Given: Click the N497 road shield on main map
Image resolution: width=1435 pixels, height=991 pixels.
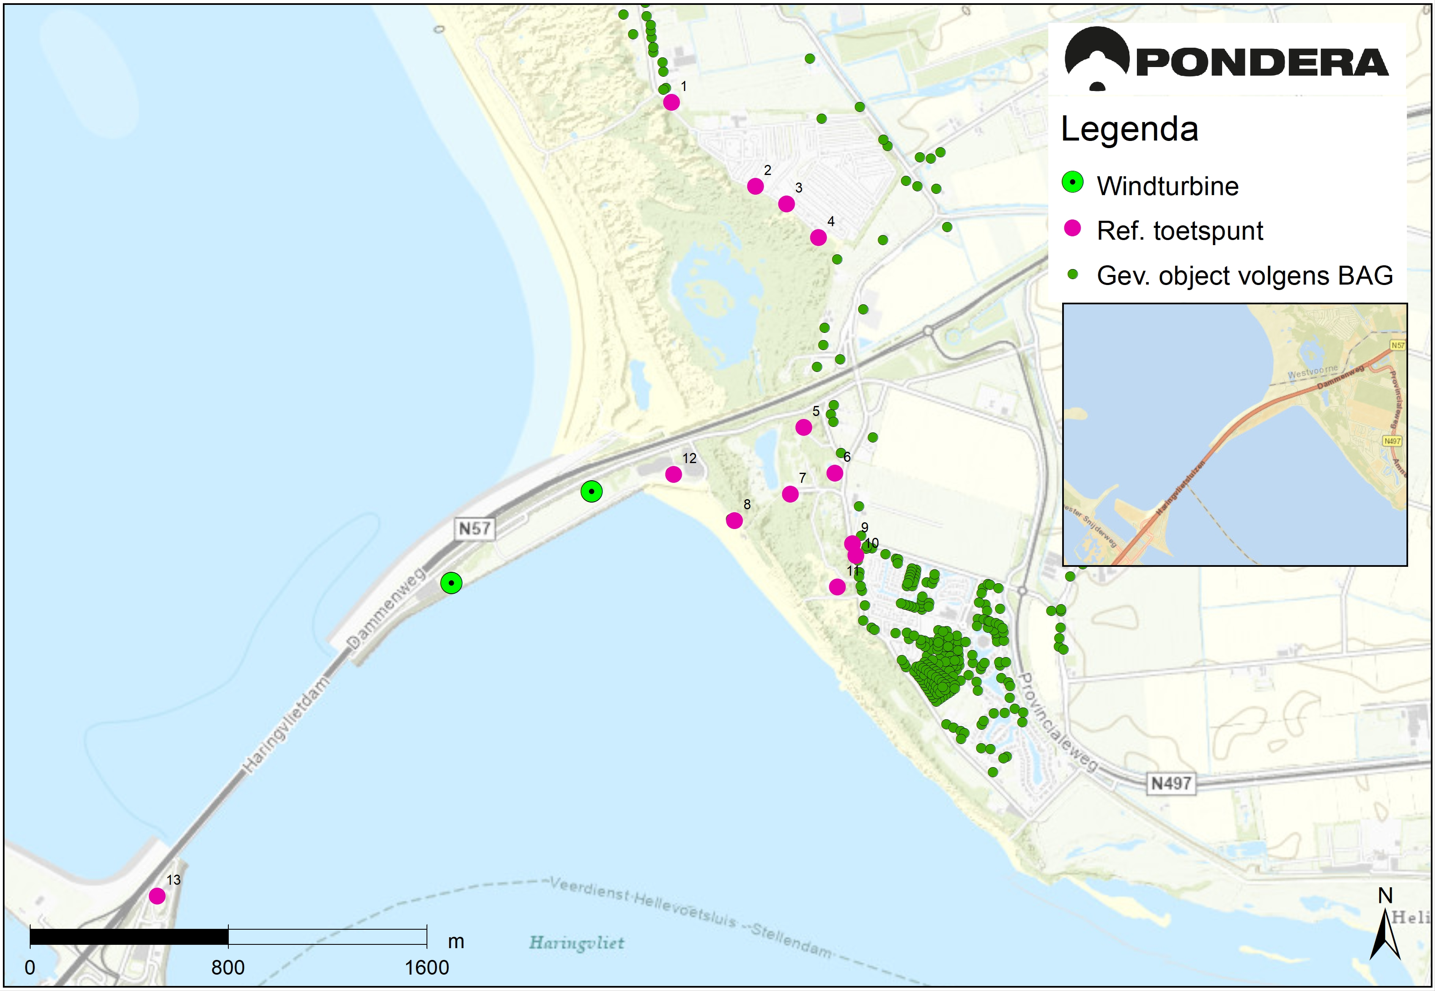Looking at the screenshot, I should point(1170,783).
